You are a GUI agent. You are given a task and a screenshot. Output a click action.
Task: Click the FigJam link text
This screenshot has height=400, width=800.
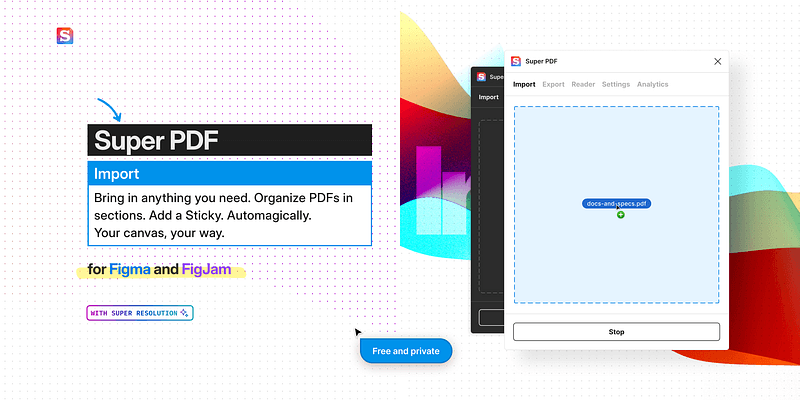206,269
